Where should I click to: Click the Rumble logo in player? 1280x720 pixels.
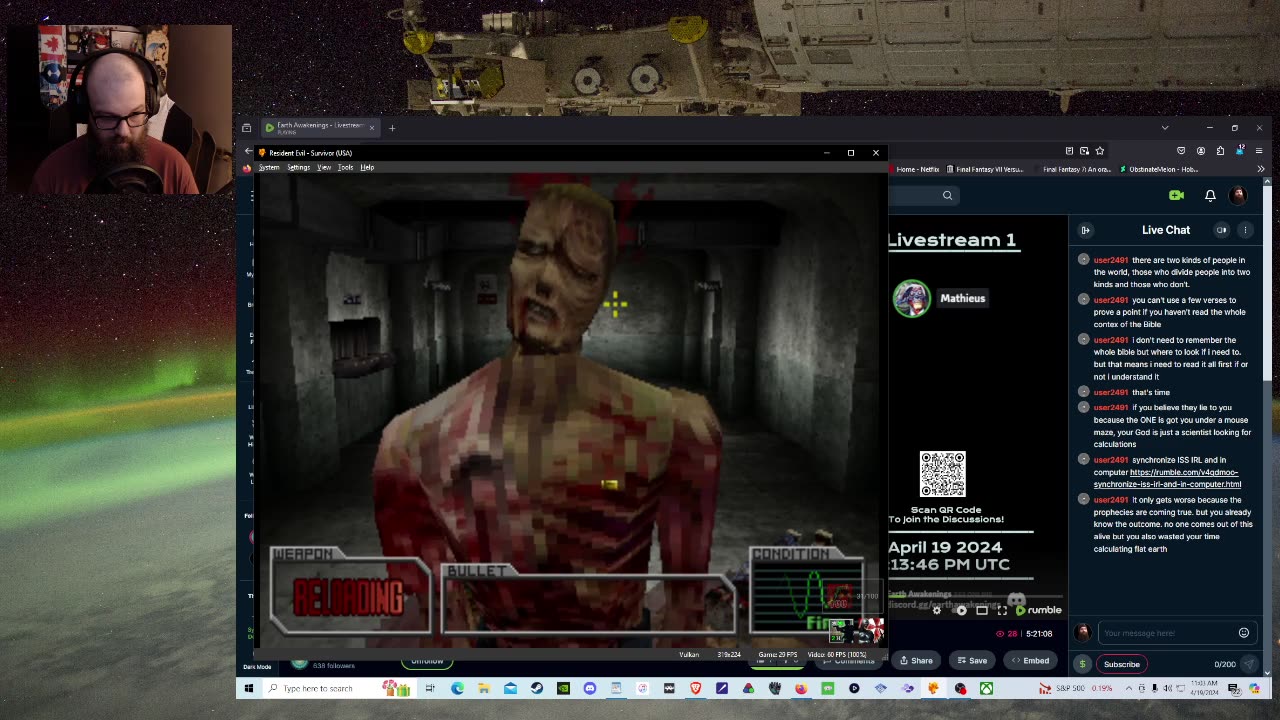coord(1039,610)
